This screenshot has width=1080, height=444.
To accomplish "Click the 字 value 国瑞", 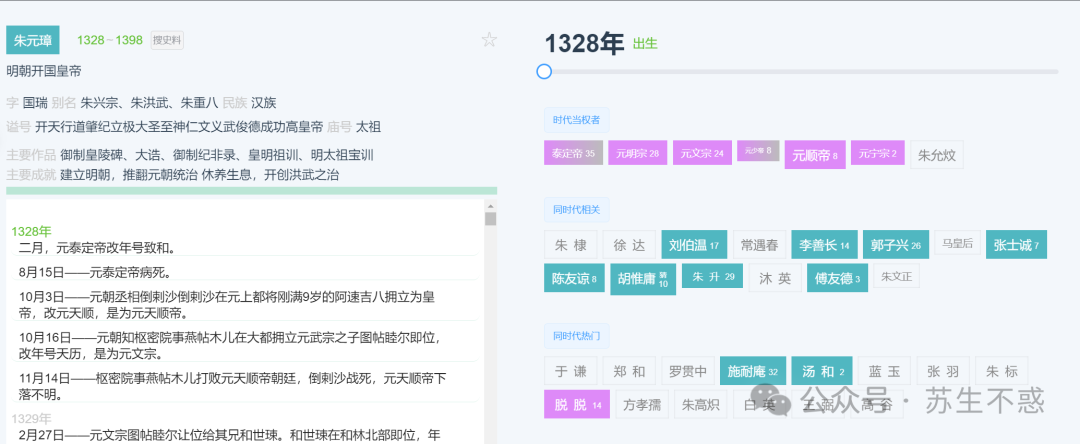I will point(35,103).
